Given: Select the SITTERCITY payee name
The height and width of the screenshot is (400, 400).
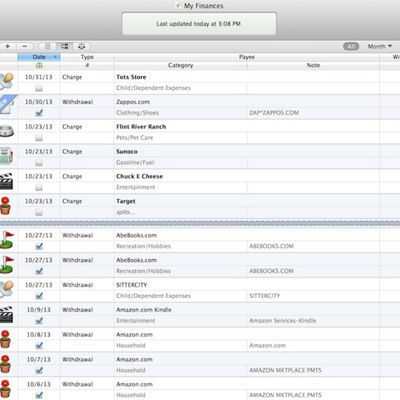Looking at the screenshot, I should click(131, 285).
